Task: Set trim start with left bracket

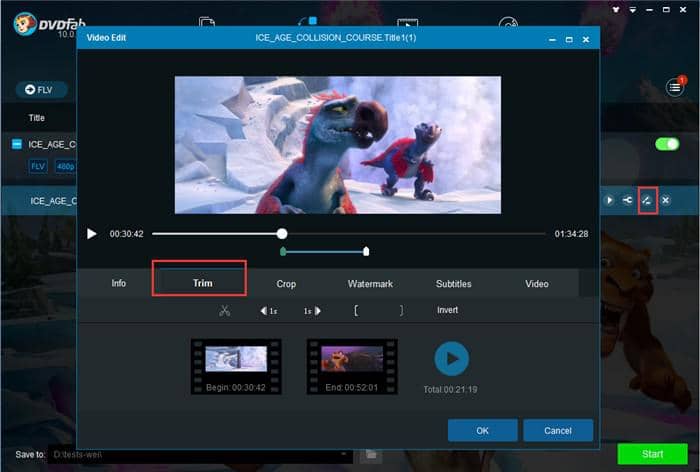Action: (356, 310)
